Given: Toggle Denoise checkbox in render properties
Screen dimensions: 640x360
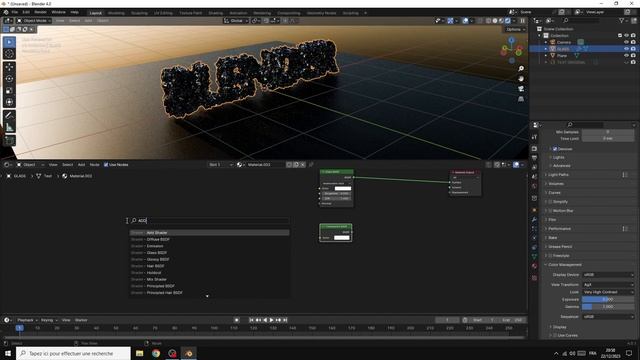Looking at the screenshot, I should click(x=555, y=149).
